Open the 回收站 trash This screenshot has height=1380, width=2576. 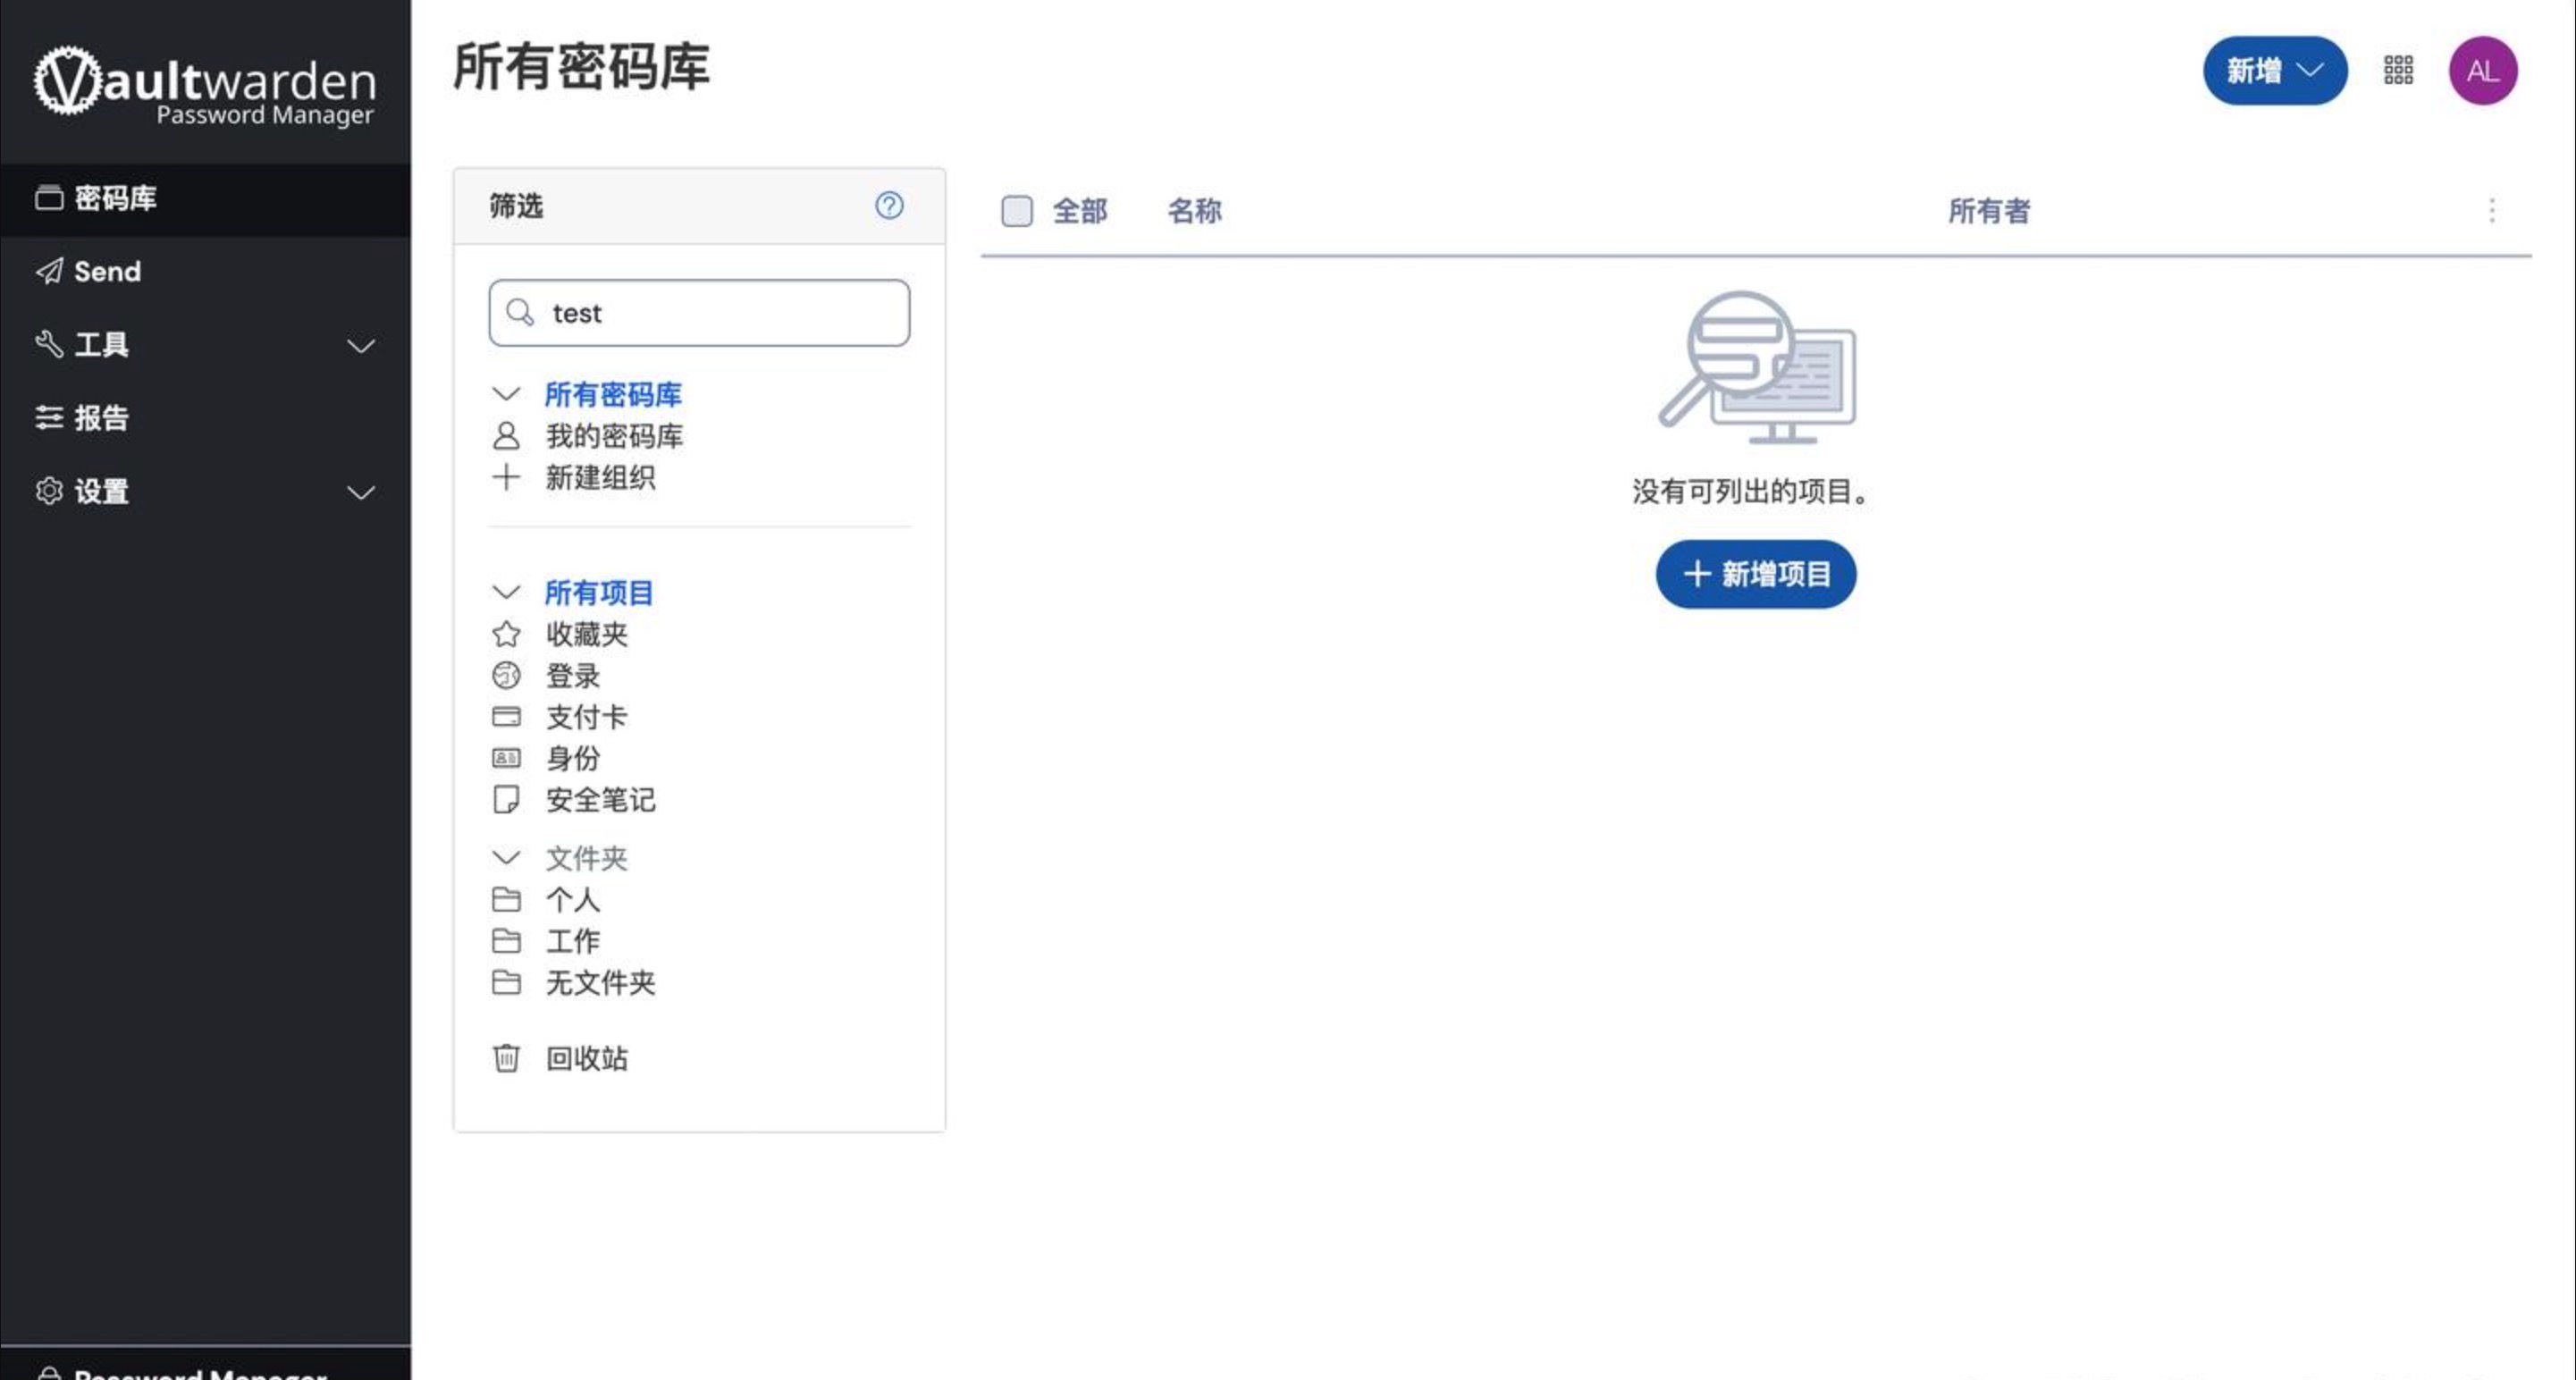coord(586,1058)
